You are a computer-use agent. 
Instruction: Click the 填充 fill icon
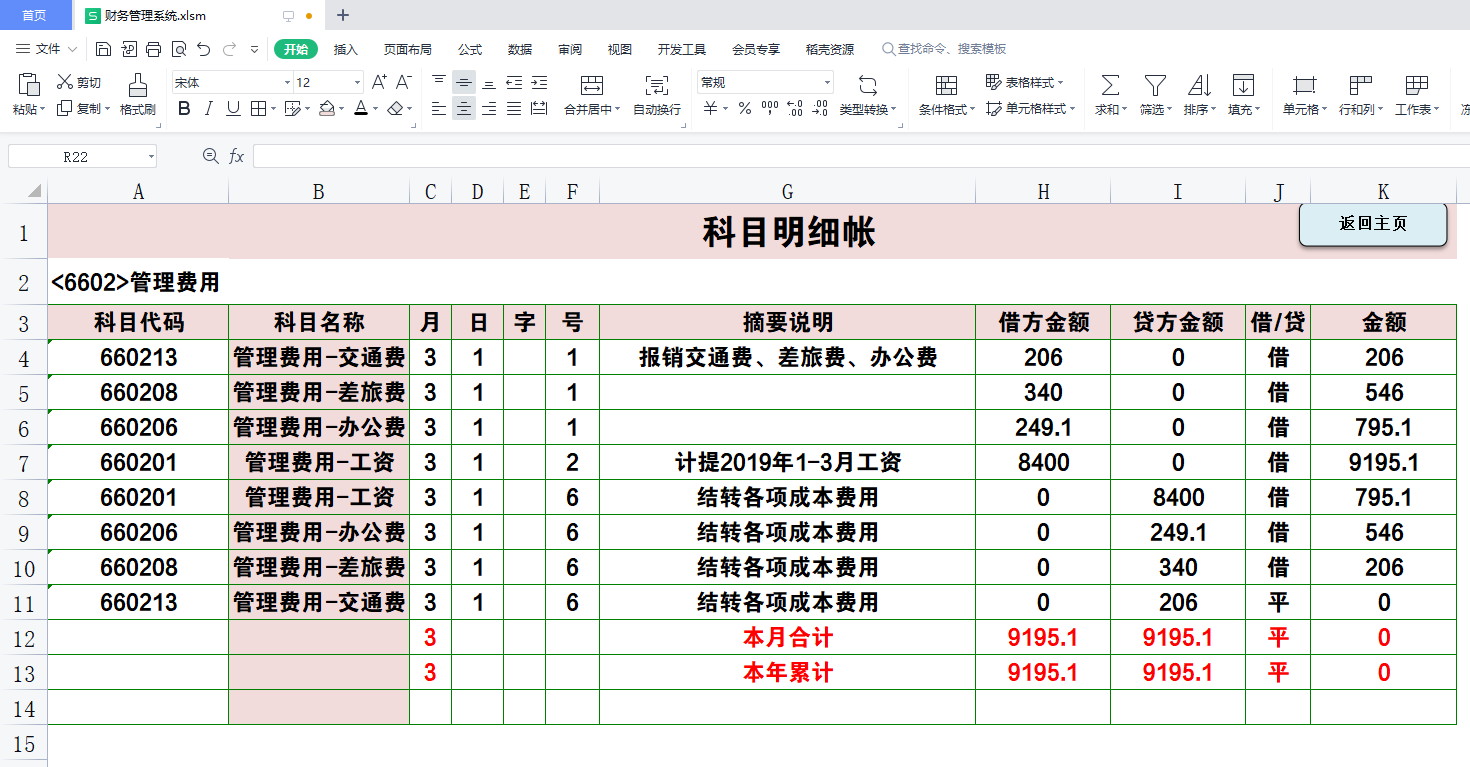(x=1243, y=87)
